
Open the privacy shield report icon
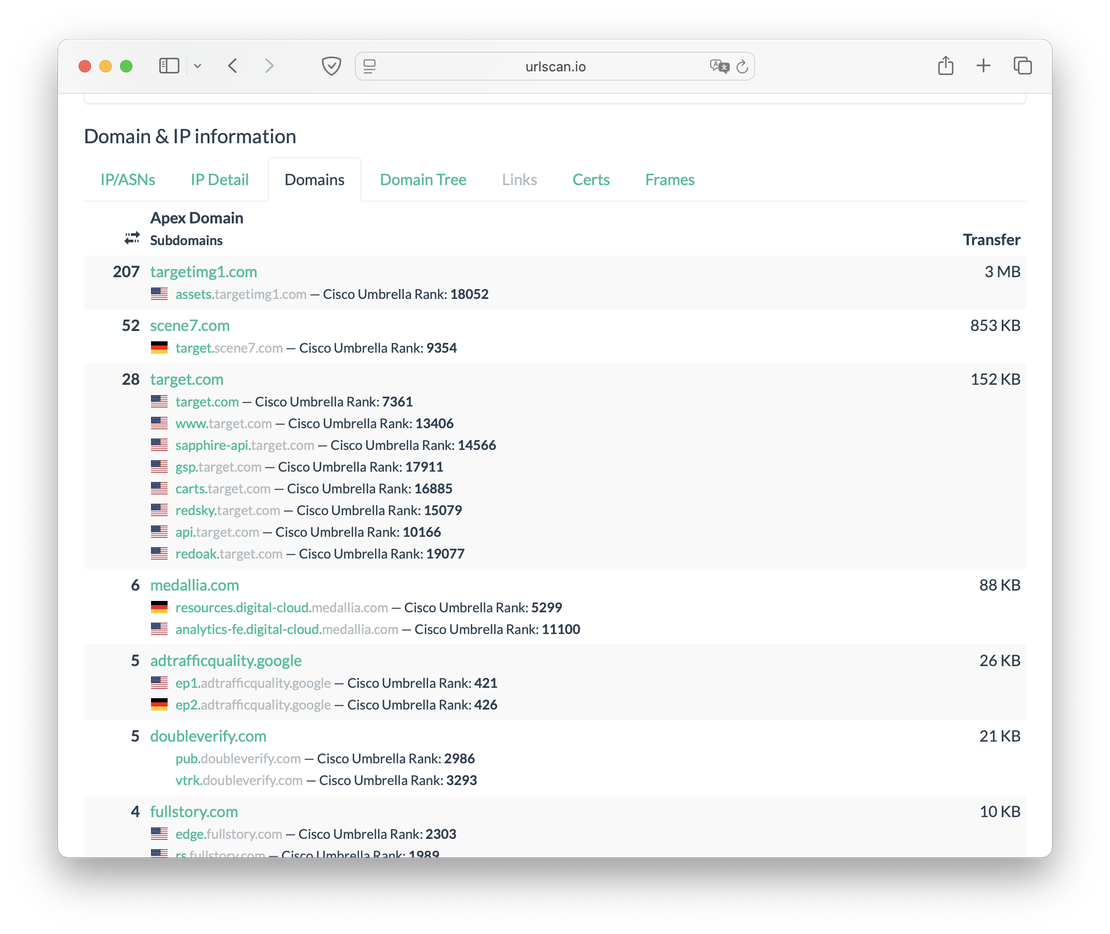click(331, 66)
